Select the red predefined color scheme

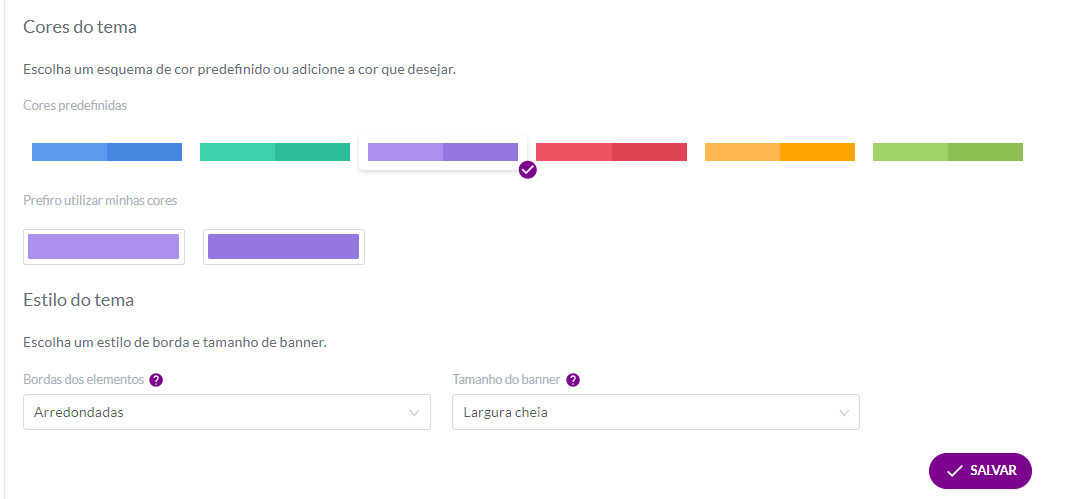(x=611, y=152)
